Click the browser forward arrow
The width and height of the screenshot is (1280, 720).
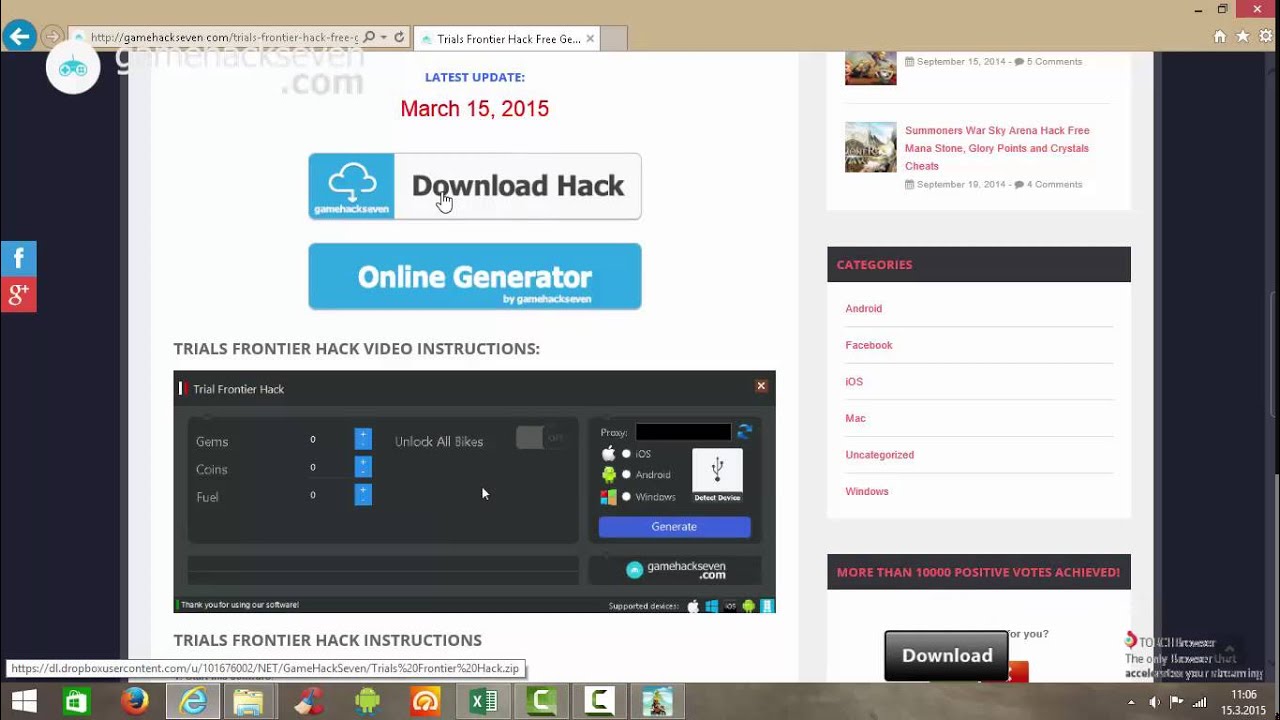tap(52, 37)
